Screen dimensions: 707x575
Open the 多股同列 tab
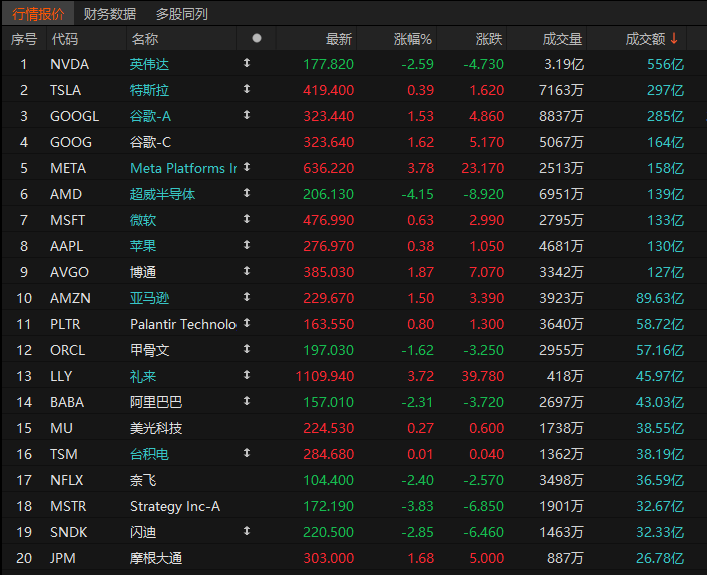coord(182,14)
